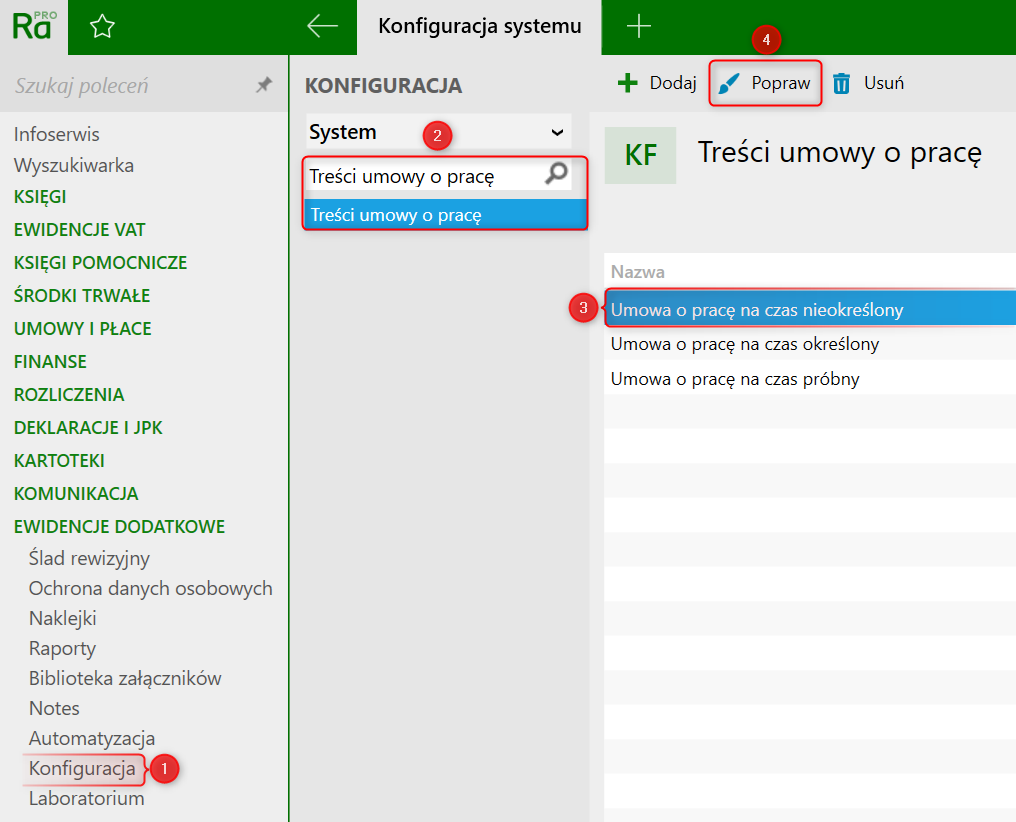Select Umowa o pracę na czas określony
Image resolution: width=1016 pixels, height=822 pixels.
(x=810, y=344)
